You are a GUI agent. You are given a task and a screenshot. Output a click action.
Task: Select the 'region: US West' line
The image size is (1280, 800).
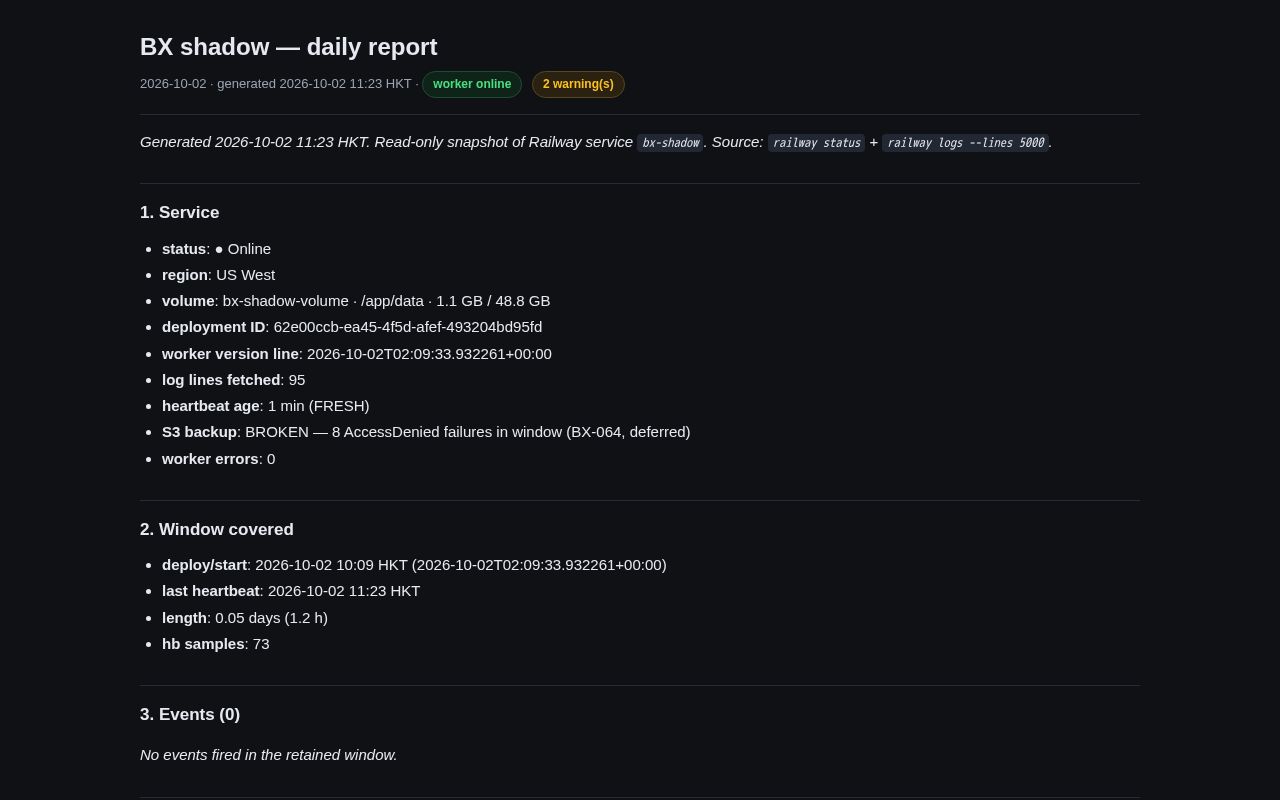(x=218, y=275)
